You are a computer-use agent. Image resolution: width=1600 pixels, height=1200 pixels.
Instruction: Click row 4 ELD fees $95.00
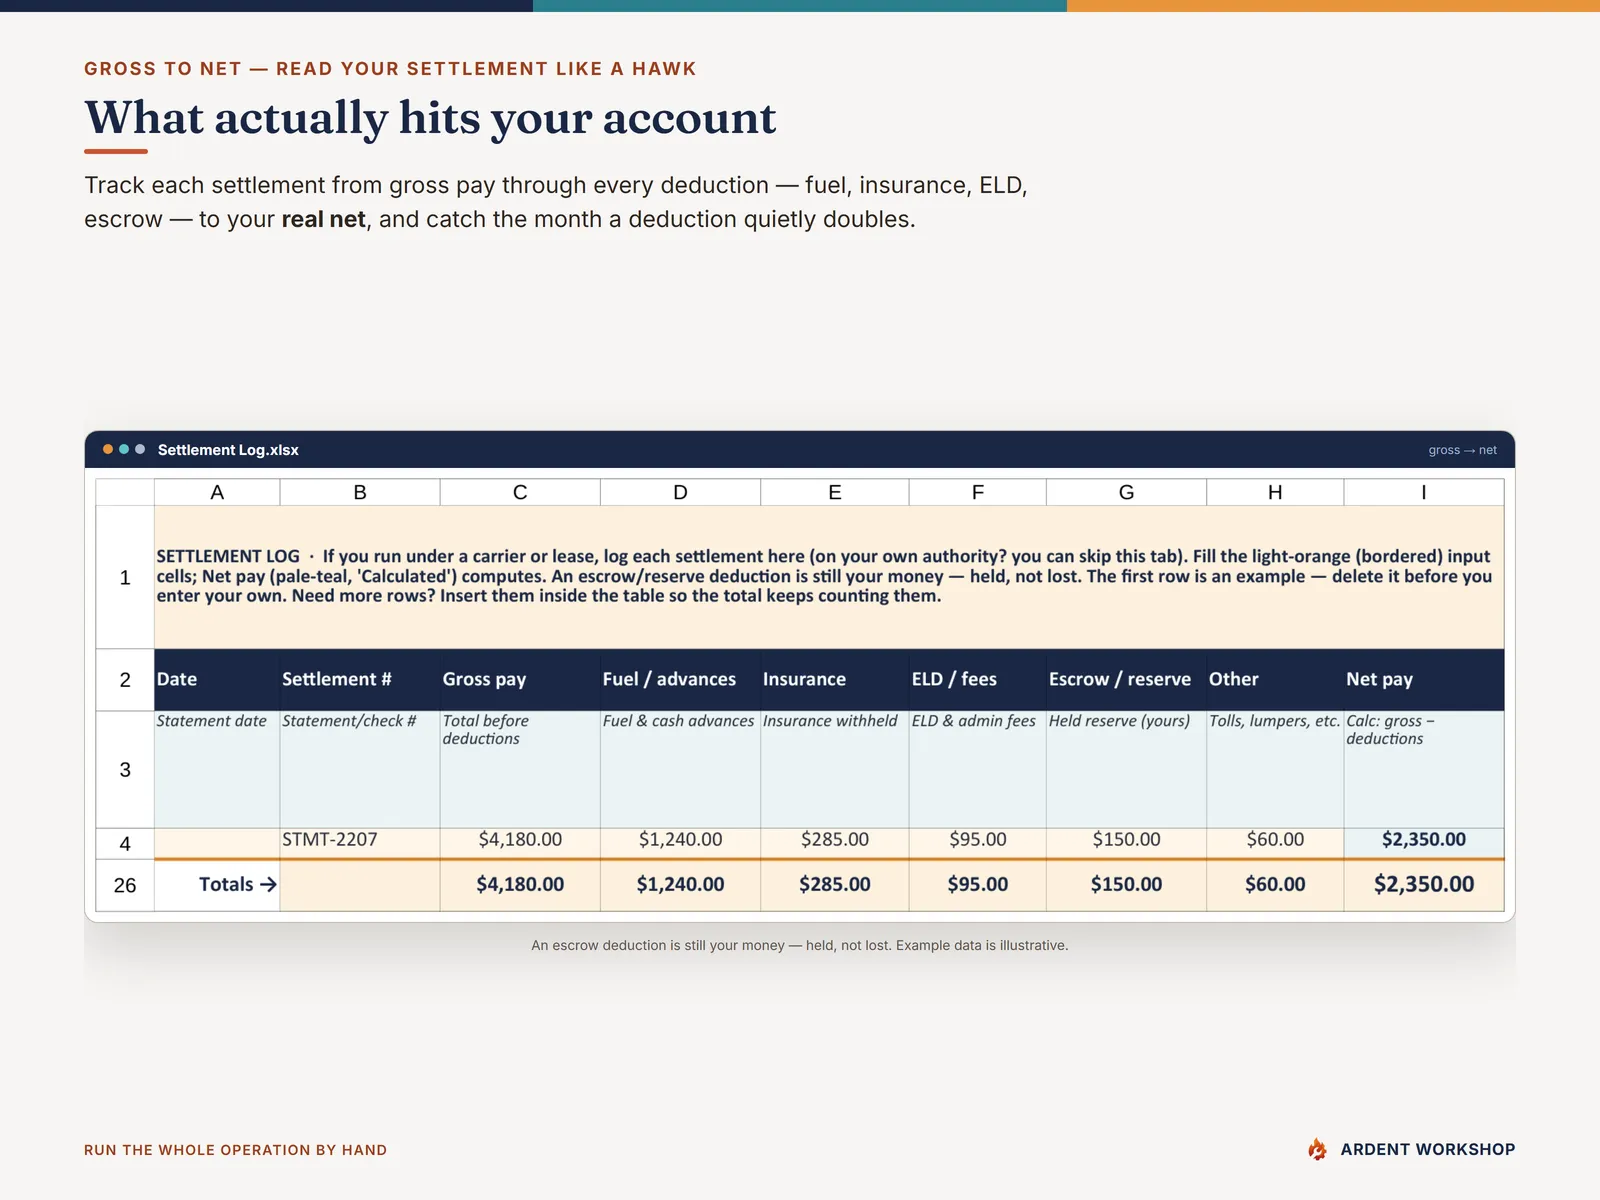(978, 842)
